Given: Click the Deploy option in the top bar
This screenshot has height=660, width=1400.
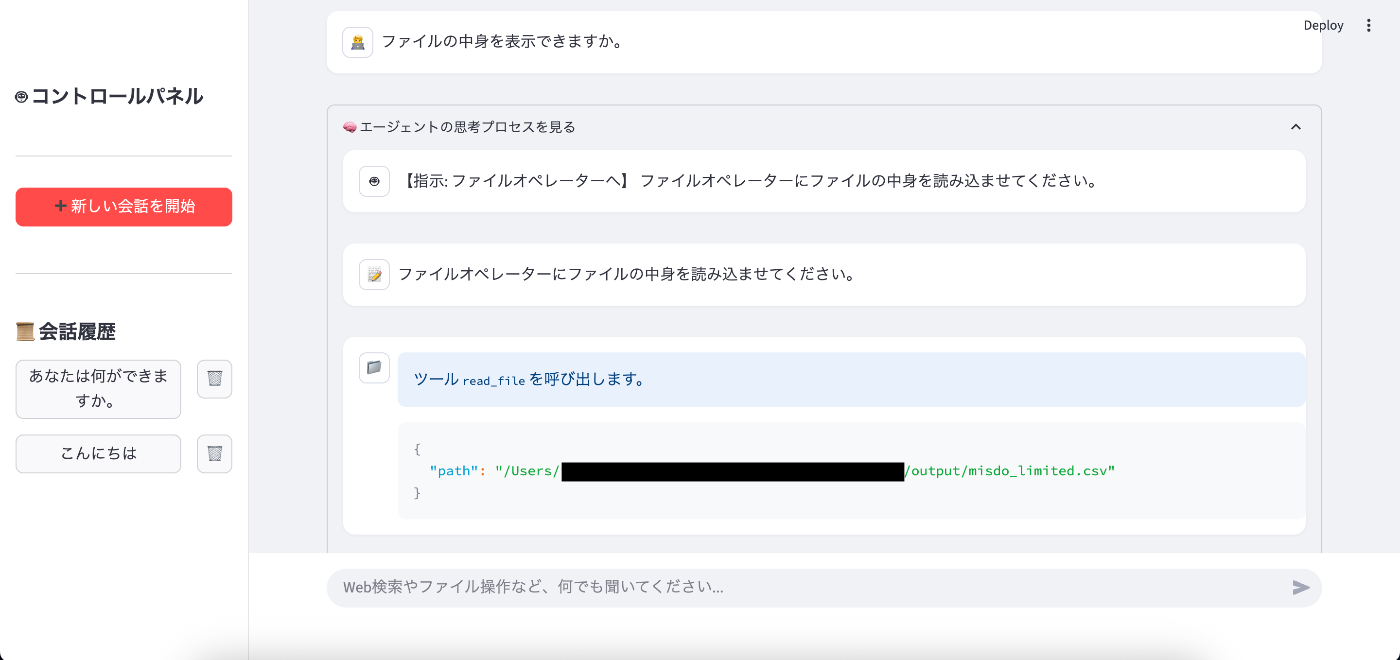Looking at the screenshot, I should (x=1323, y=25).
